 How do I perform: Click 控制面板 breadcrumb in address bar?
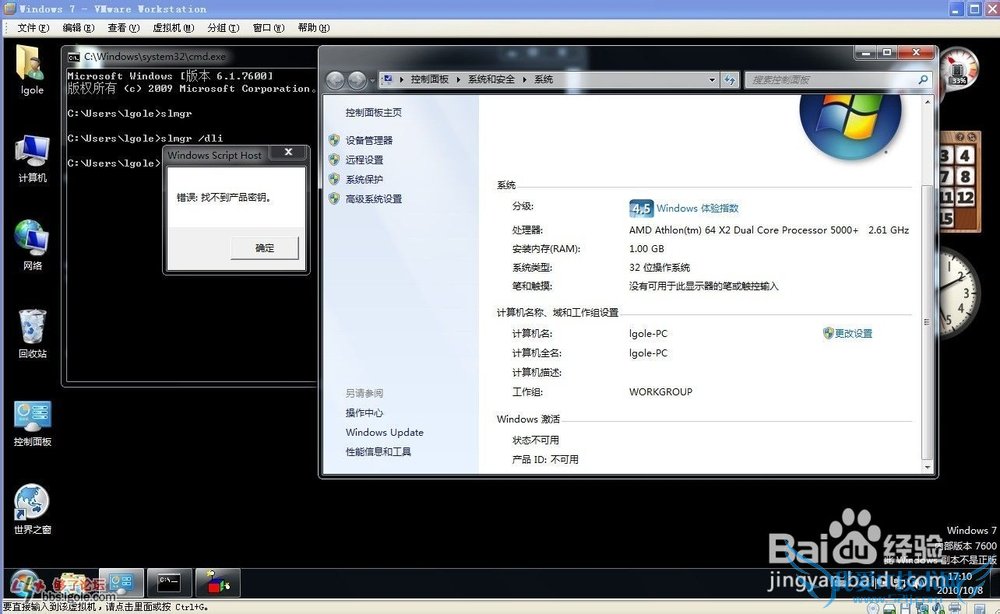click(429, 80)
